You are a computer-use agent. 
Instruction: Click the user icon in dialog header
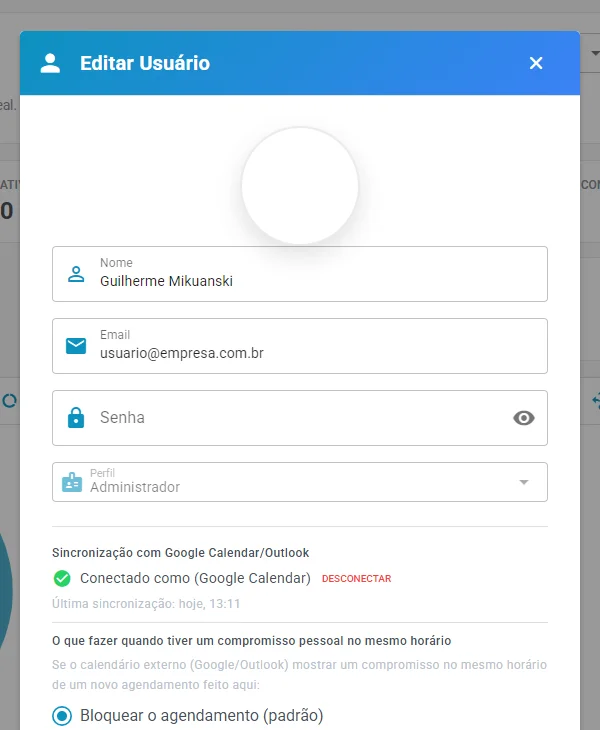tap(50, 63)
